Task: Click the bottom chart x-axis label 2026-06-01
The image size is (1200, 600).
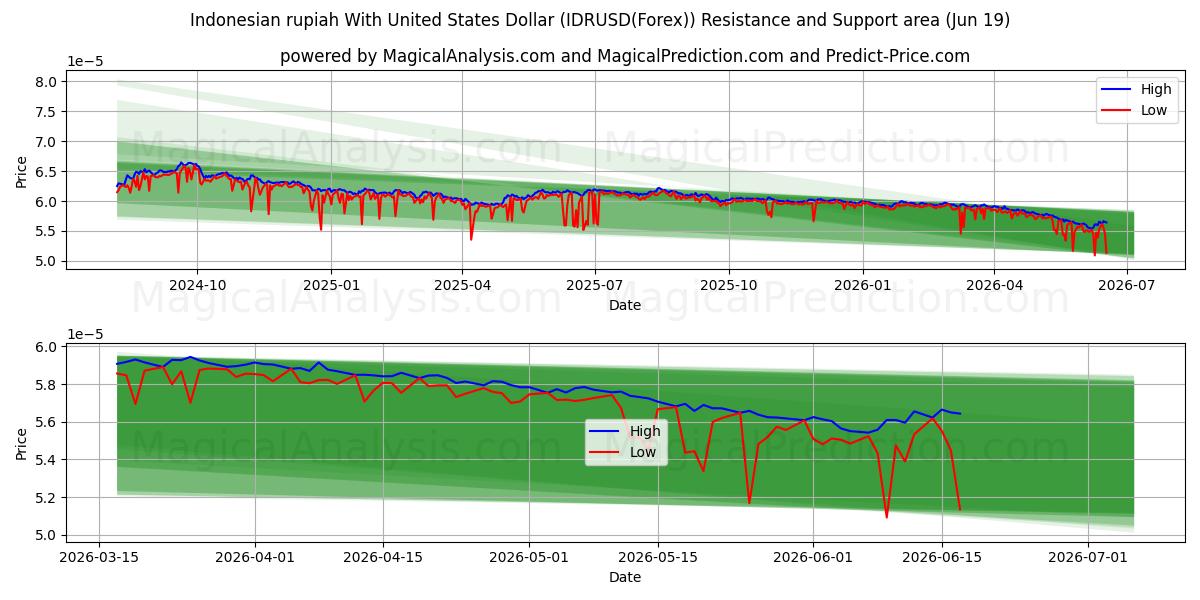Action: [813, 560]
